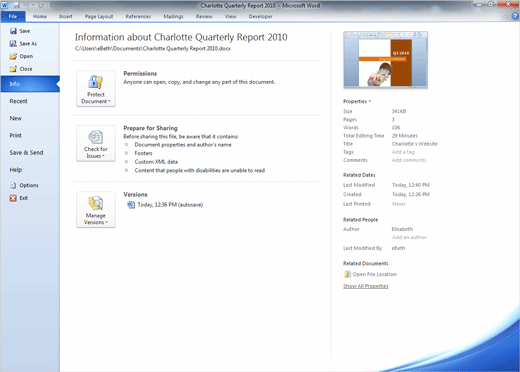Click the Open folder icon

[13, 56]
